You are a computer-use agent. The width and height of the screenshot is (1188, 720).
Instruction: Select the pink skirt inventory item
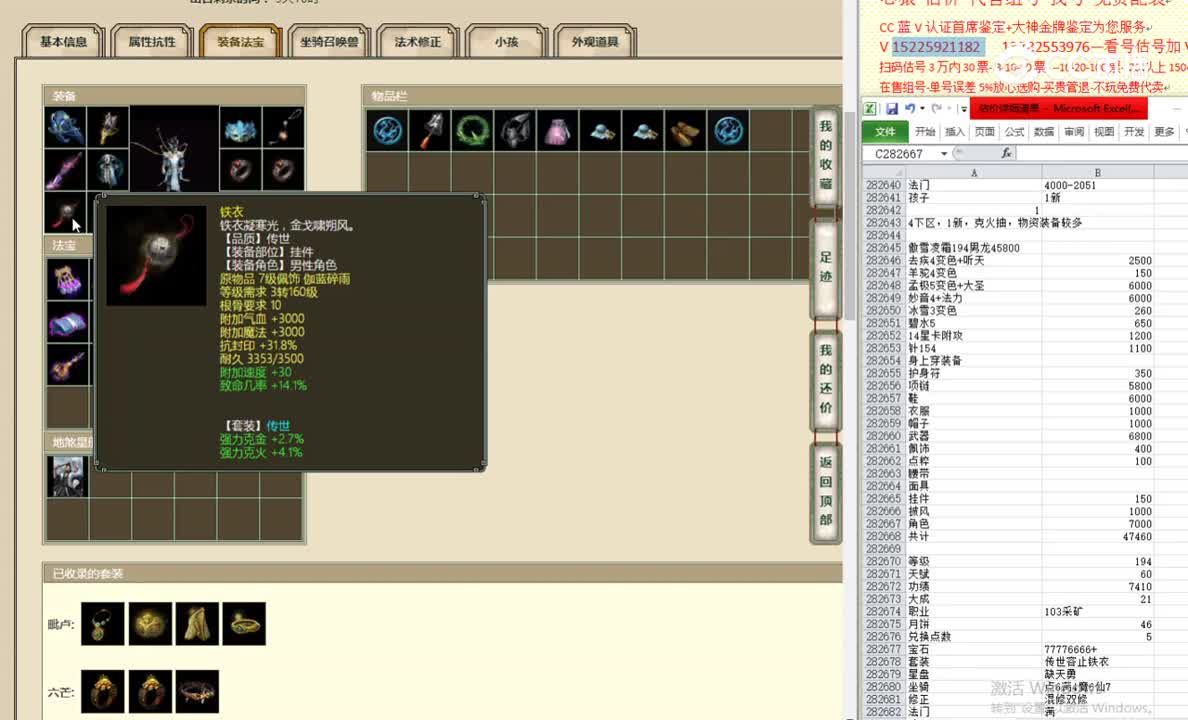click(558, 130)
